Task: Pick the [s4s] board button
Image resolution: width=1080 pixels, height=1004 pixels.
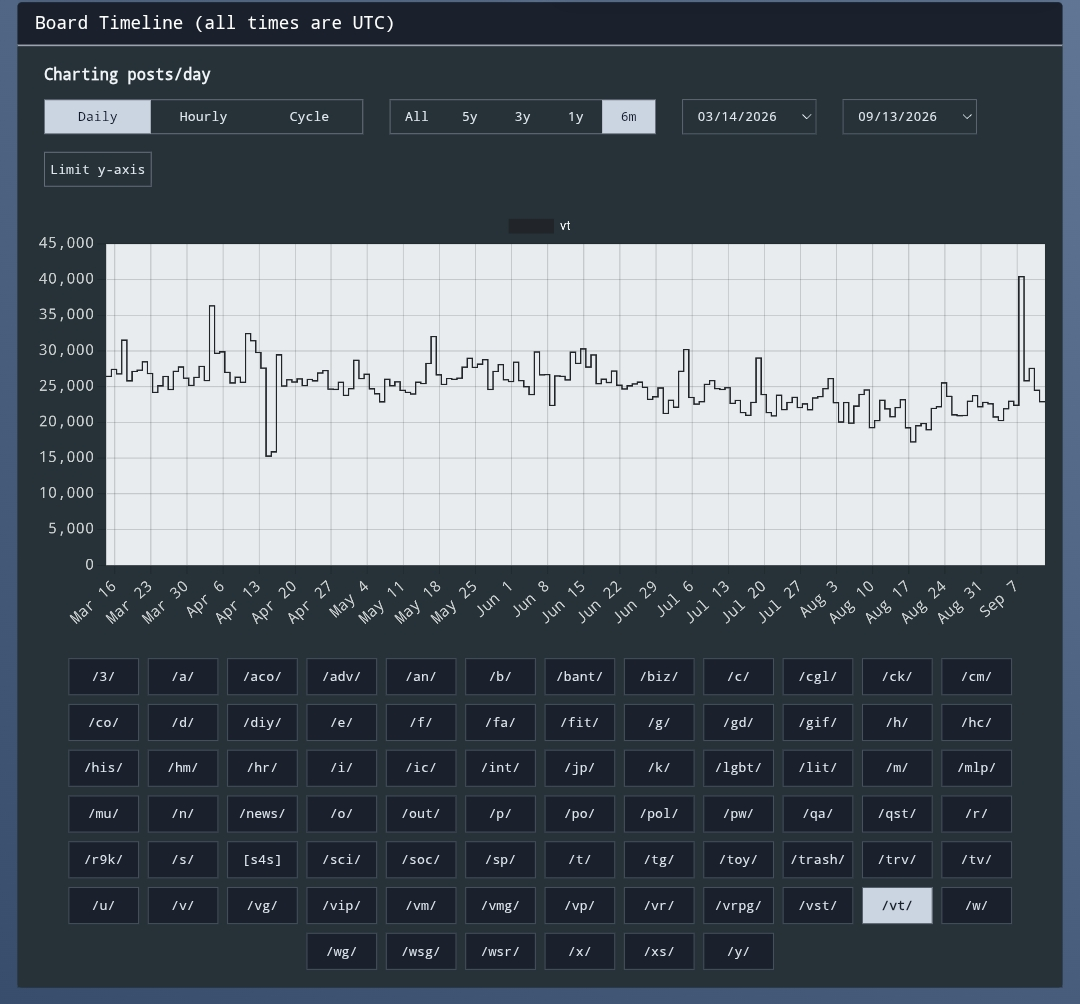Action: point(262,859)
